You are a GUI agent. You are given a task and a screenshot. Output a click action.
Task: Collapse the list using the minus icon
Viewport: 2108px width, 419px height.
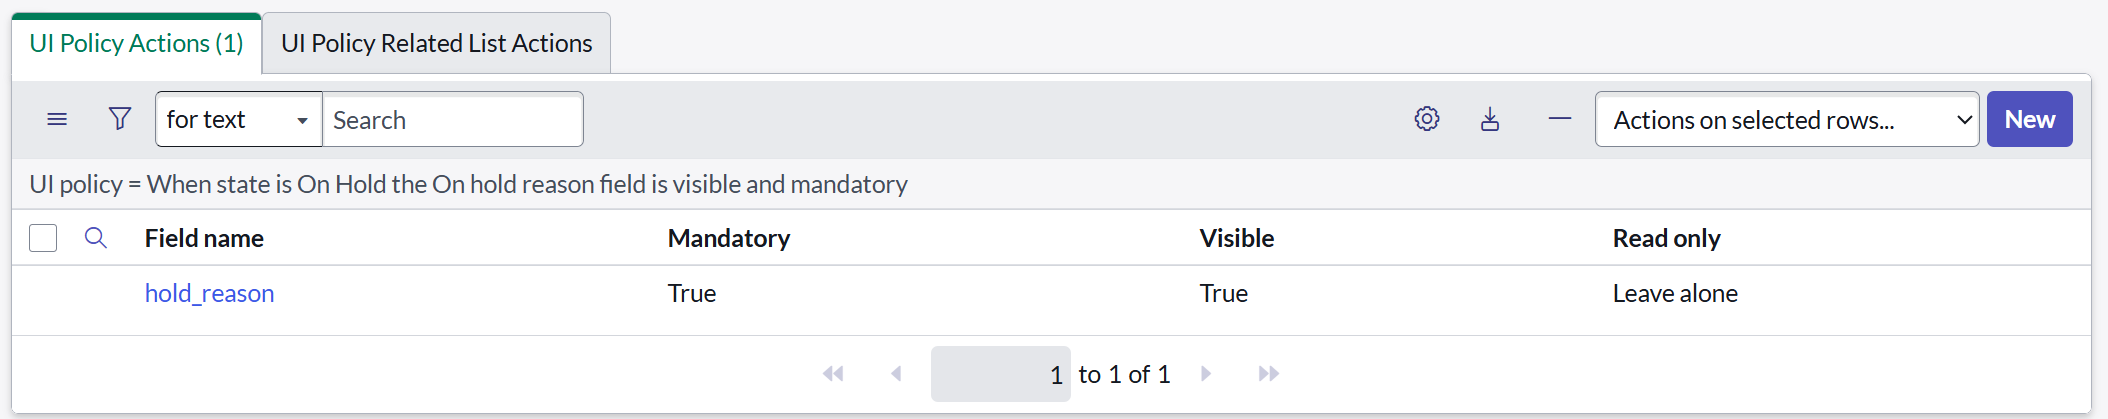point(1560,119)
